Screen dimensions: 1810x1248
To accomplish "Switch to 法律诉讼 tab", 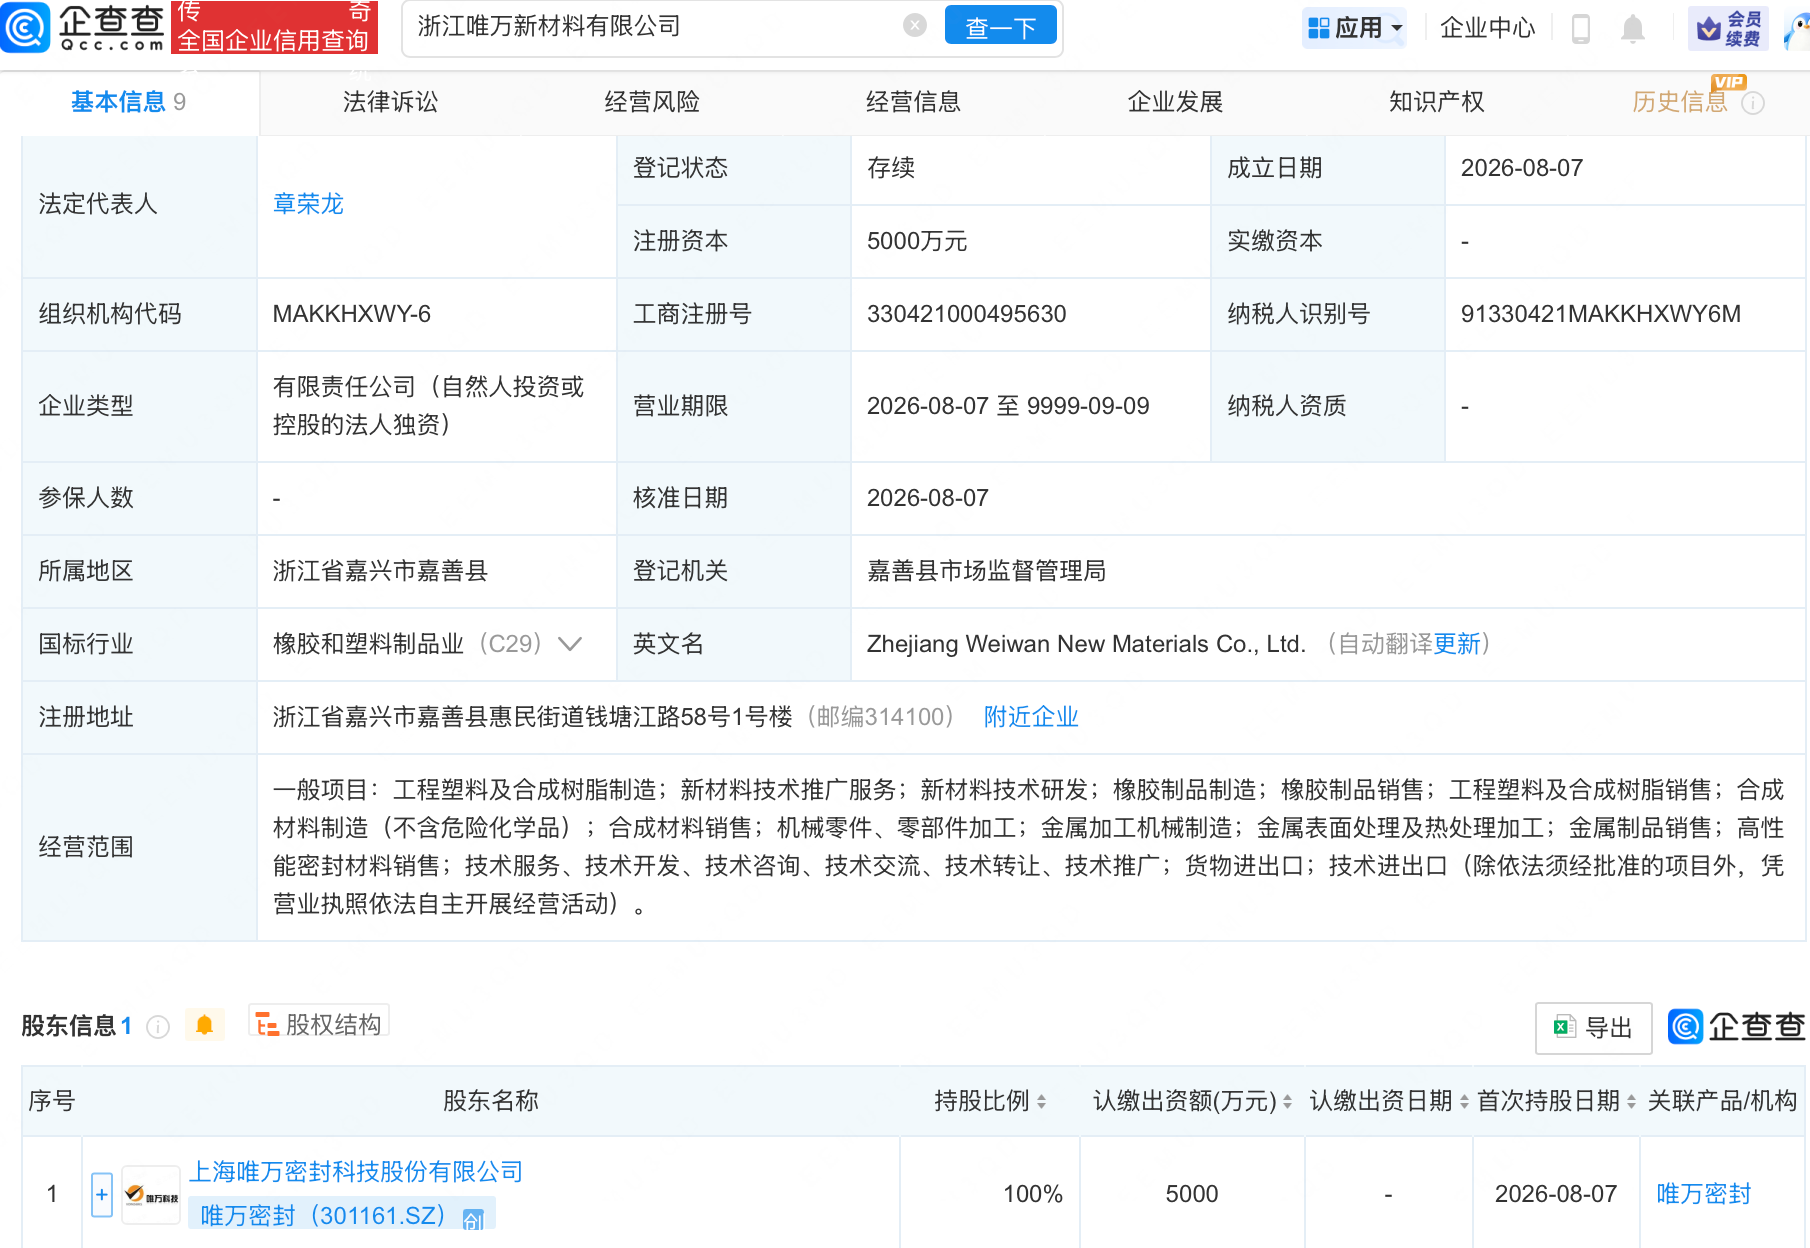I will (390, 102).
